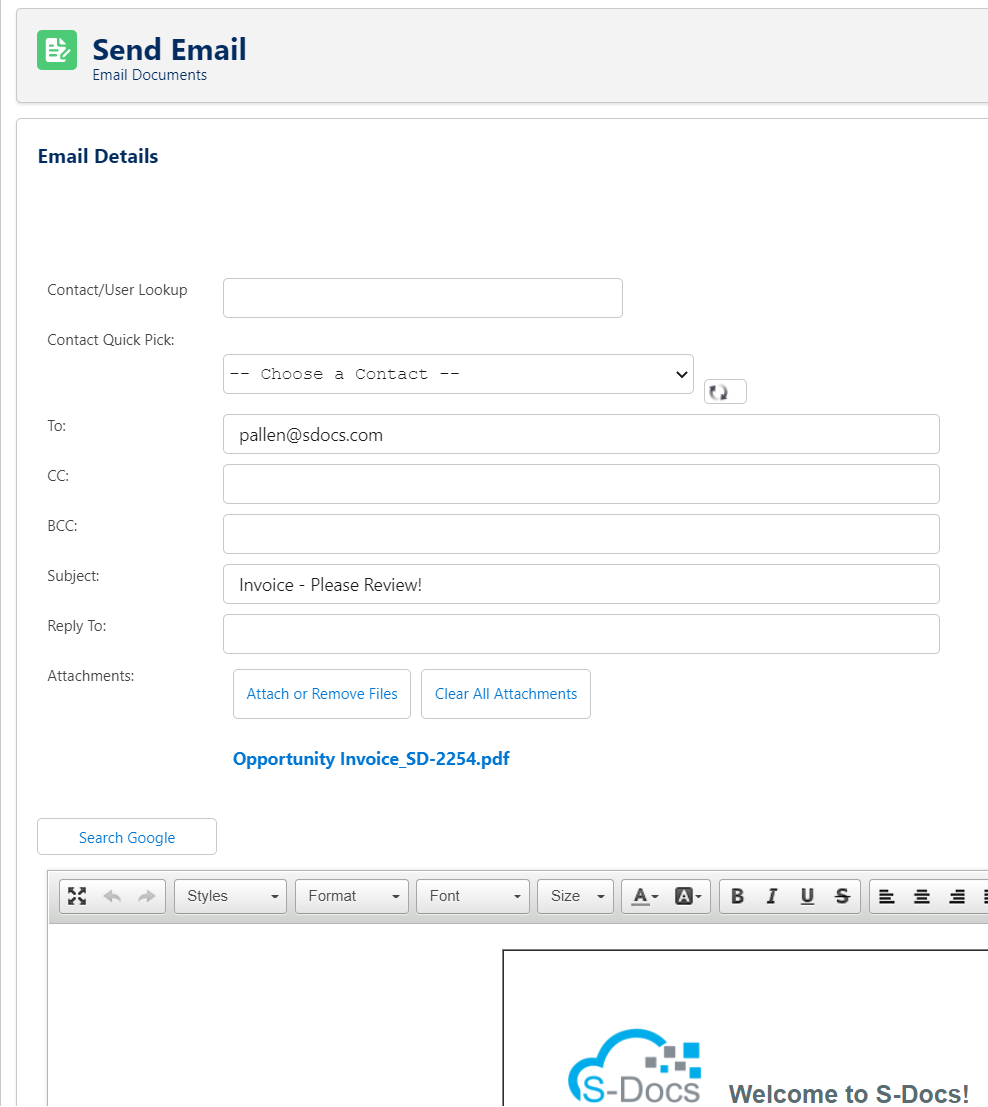This screenshot has width=988, height=1107.
Task: Open the Size dropdown
Action: [x=575, y=896]
